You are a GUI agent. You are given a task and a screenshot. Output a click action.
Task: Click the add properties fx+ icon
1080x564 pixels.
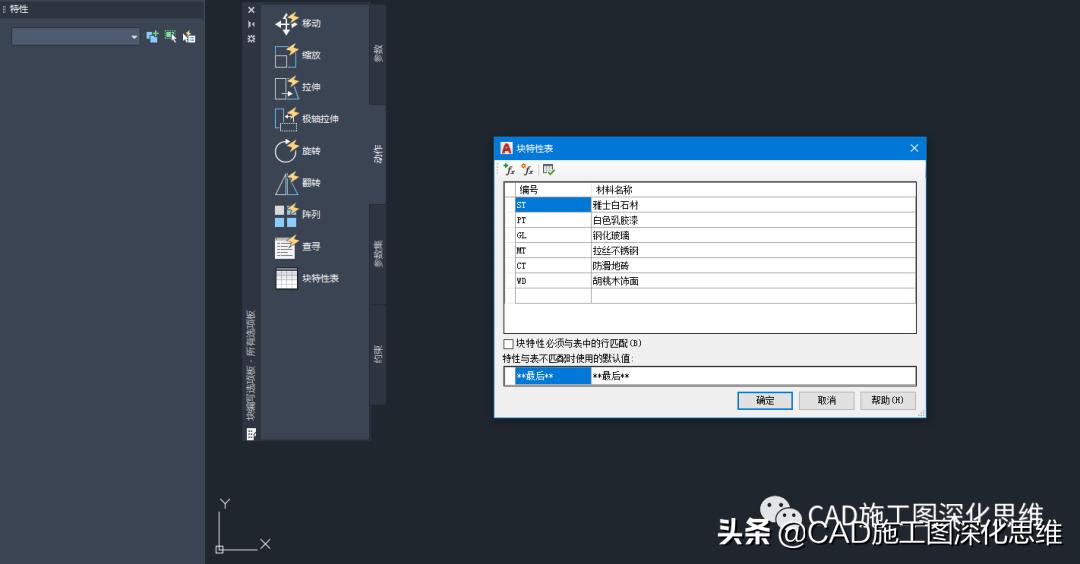509,169
